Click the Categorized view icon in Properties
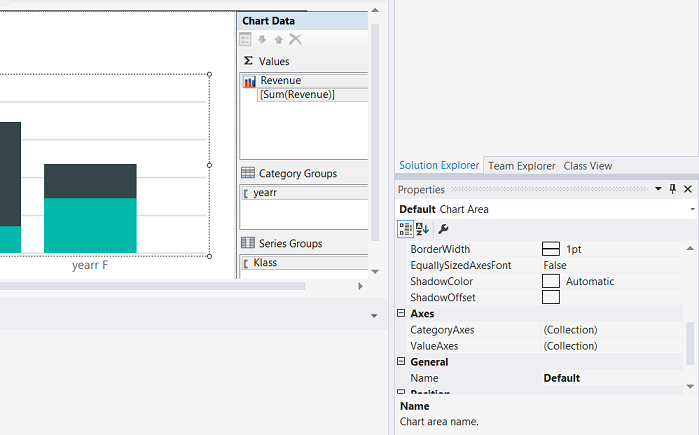This screenshot has height=435, width=699. 406,229
